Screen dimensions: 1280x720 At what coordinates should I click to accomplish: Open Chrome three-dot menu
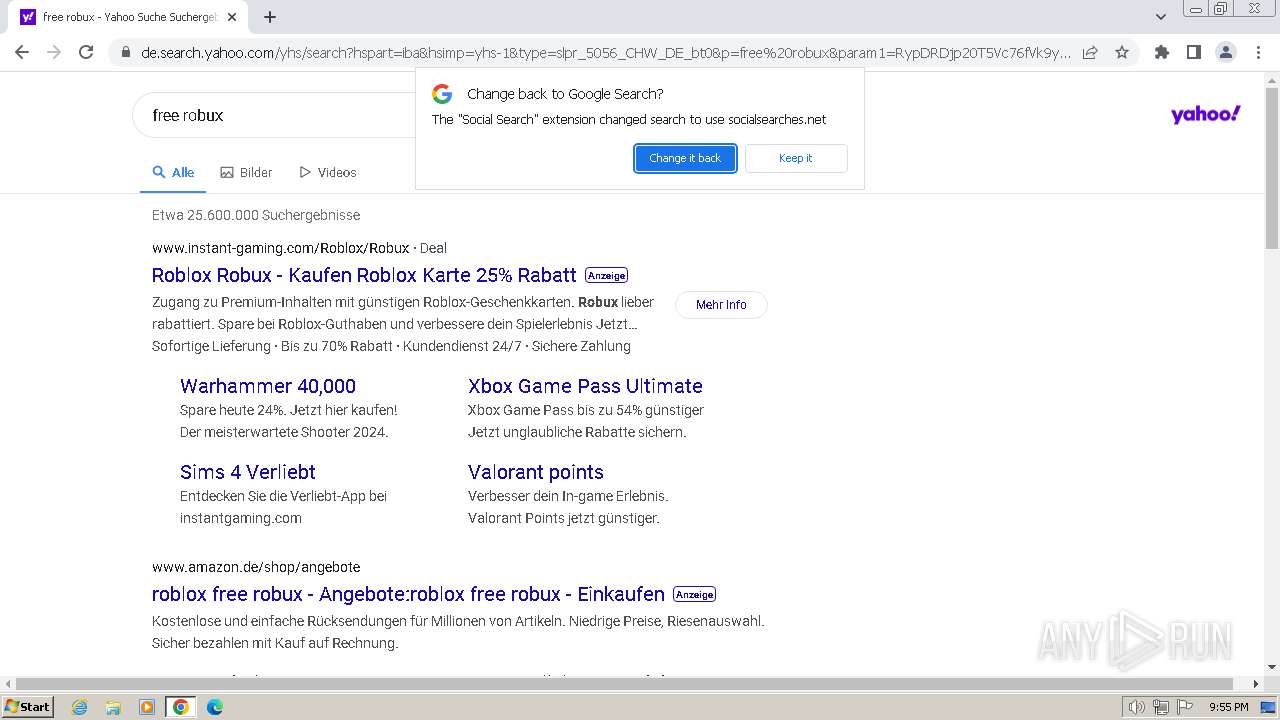(x=1258, y=52)
